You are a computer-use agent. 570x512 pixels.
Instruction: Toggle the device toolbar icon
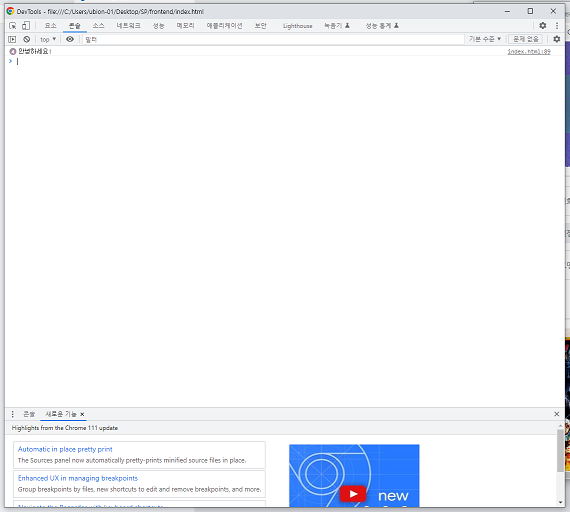click(26, 26)
